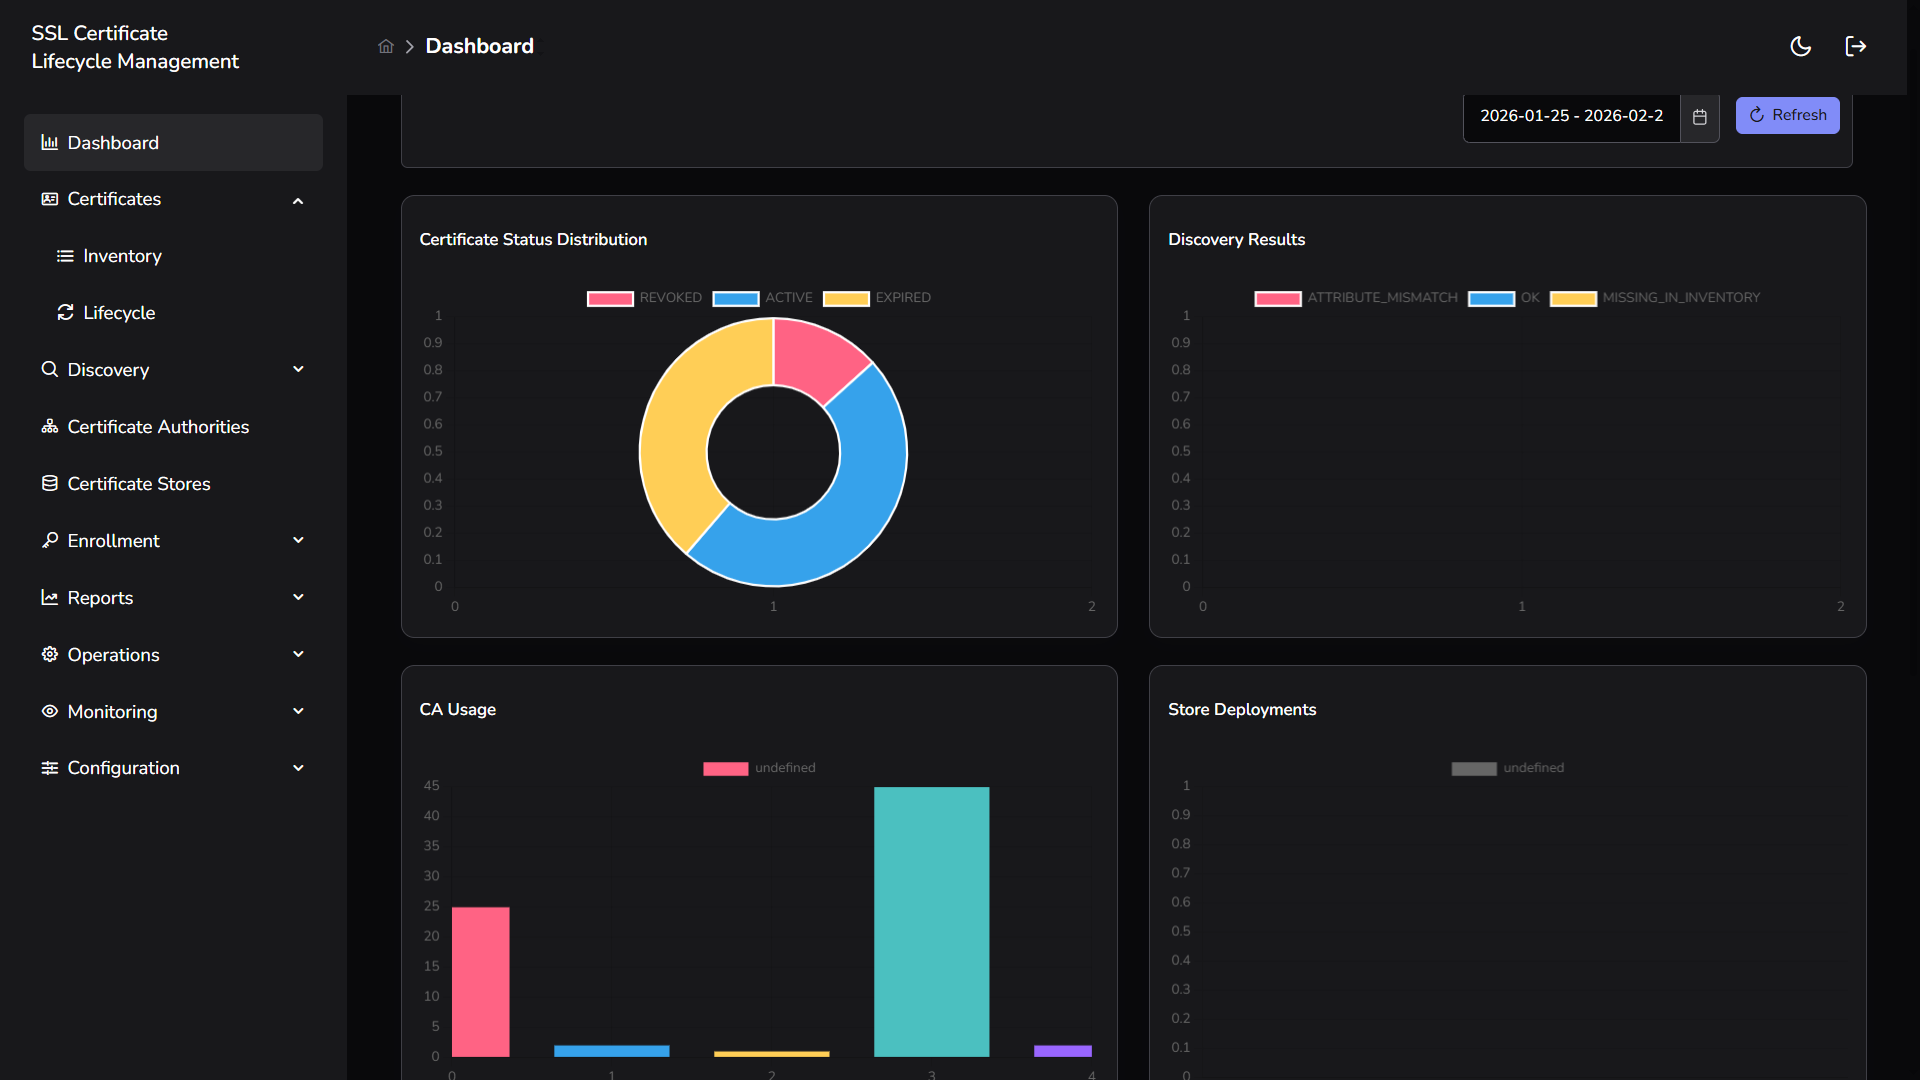This screenshot has height=1080, width=1920.
Task: Select the Dashboard bar-chart icon
Action: coord(51,142)
